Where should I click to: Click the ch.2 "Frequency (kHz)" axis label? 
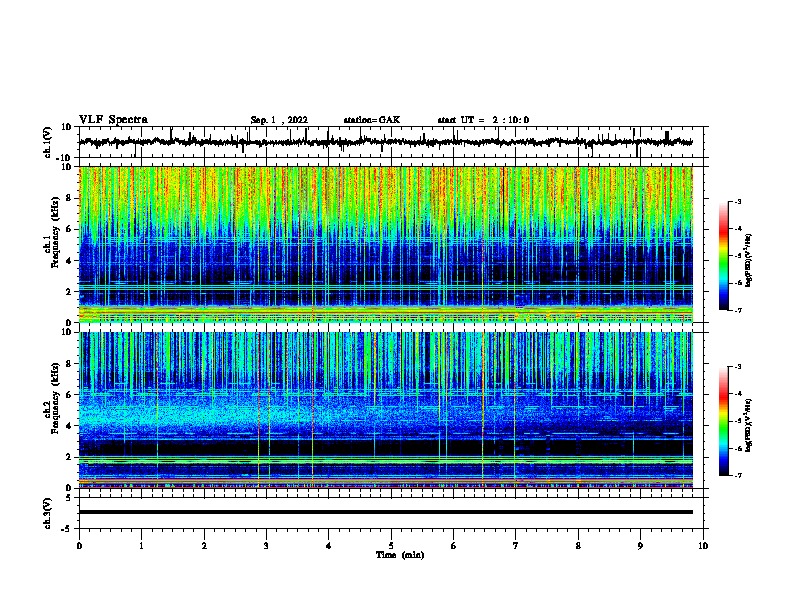pyautogui.click(x=56, y=398)
